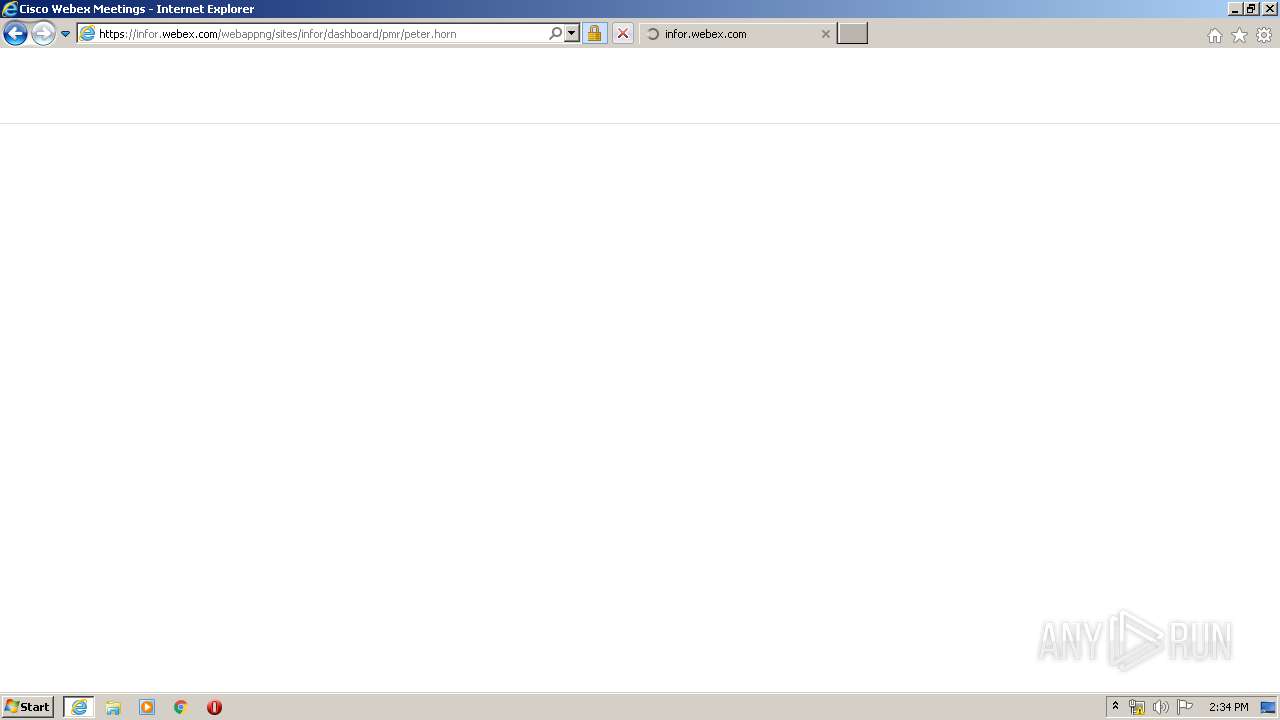Screen dimensions: 1280x720
Task: Show hidden system tray icons
Action: (1116, 707)
